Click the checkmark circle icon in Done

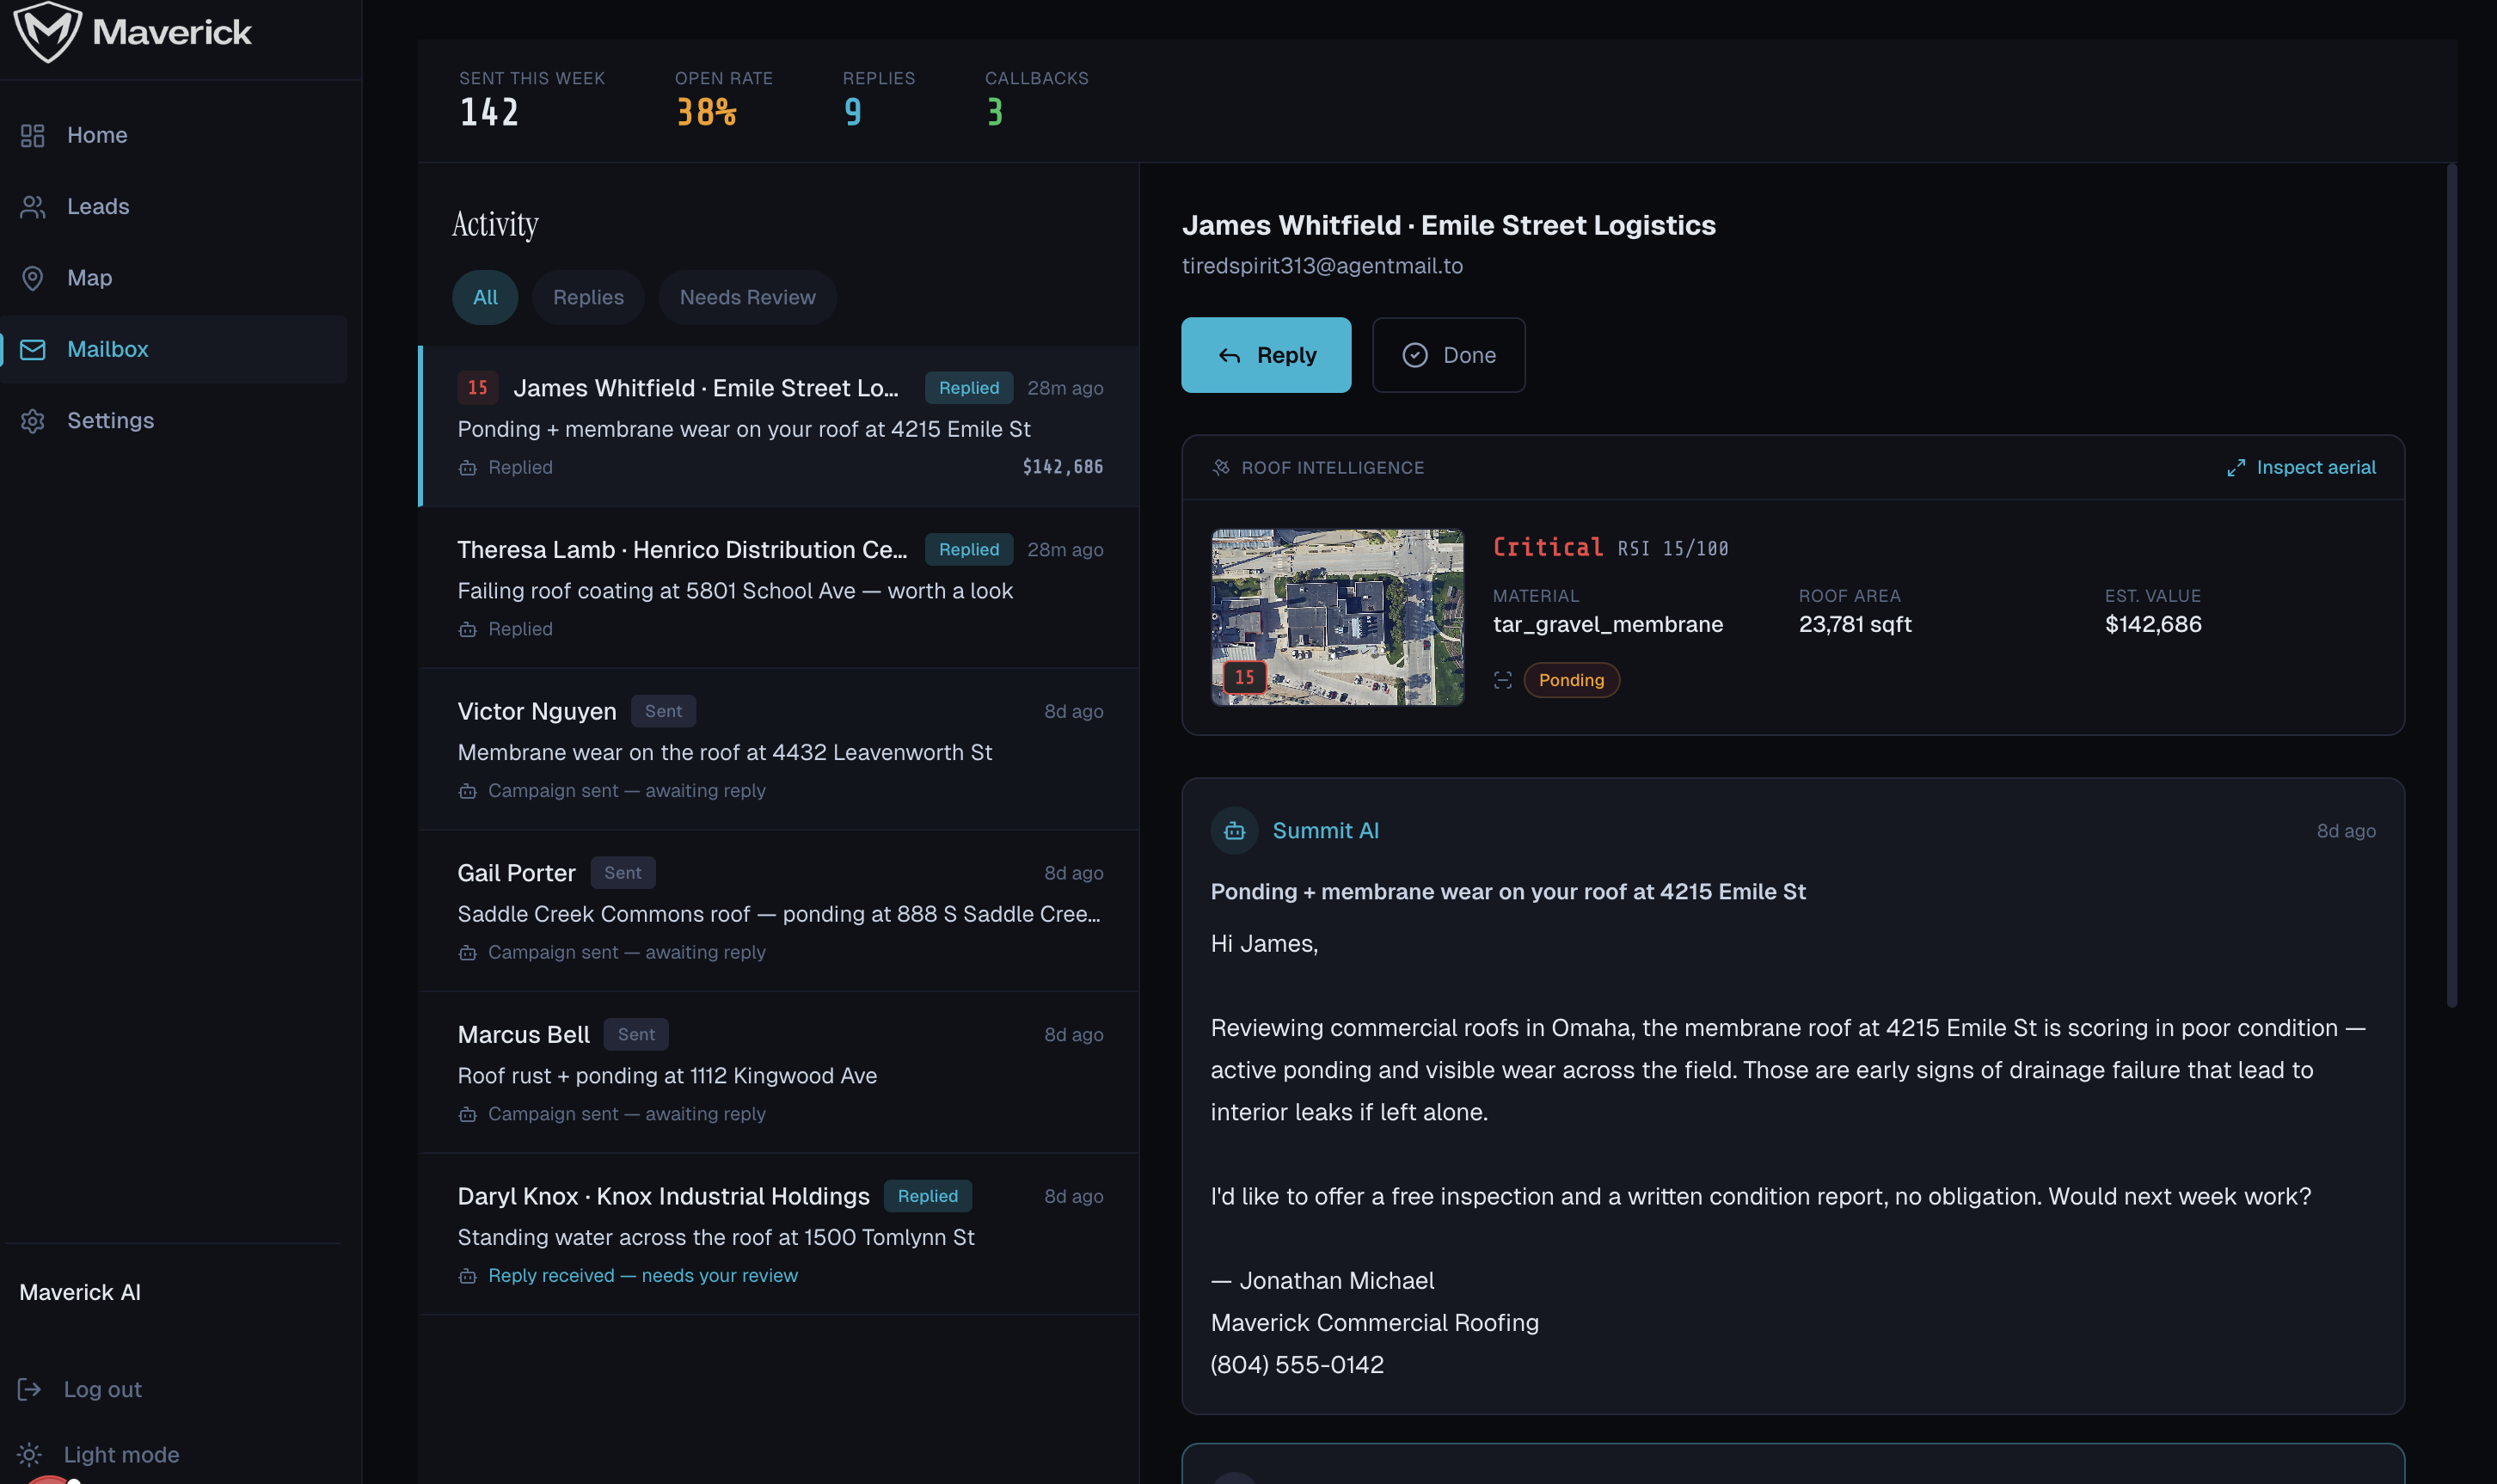click(x=1414, y=355)
